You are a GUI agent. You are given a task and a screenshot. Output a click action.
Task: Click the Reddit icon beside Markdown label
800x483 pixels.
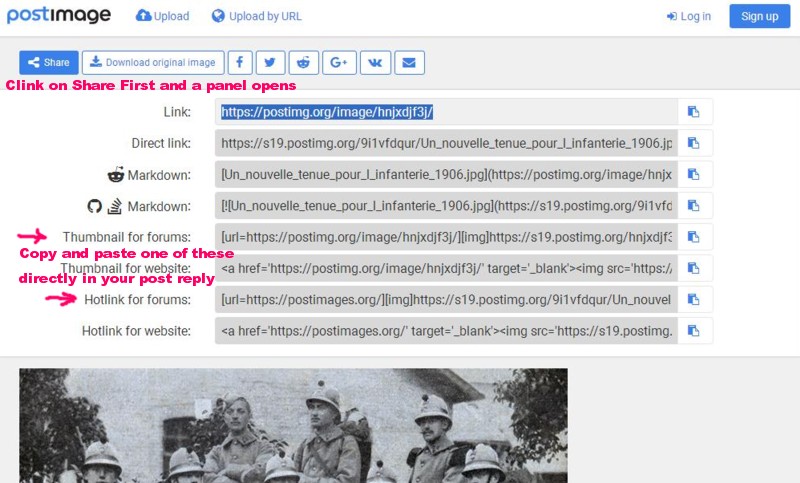pyautogui.click(x=116, y=174)
